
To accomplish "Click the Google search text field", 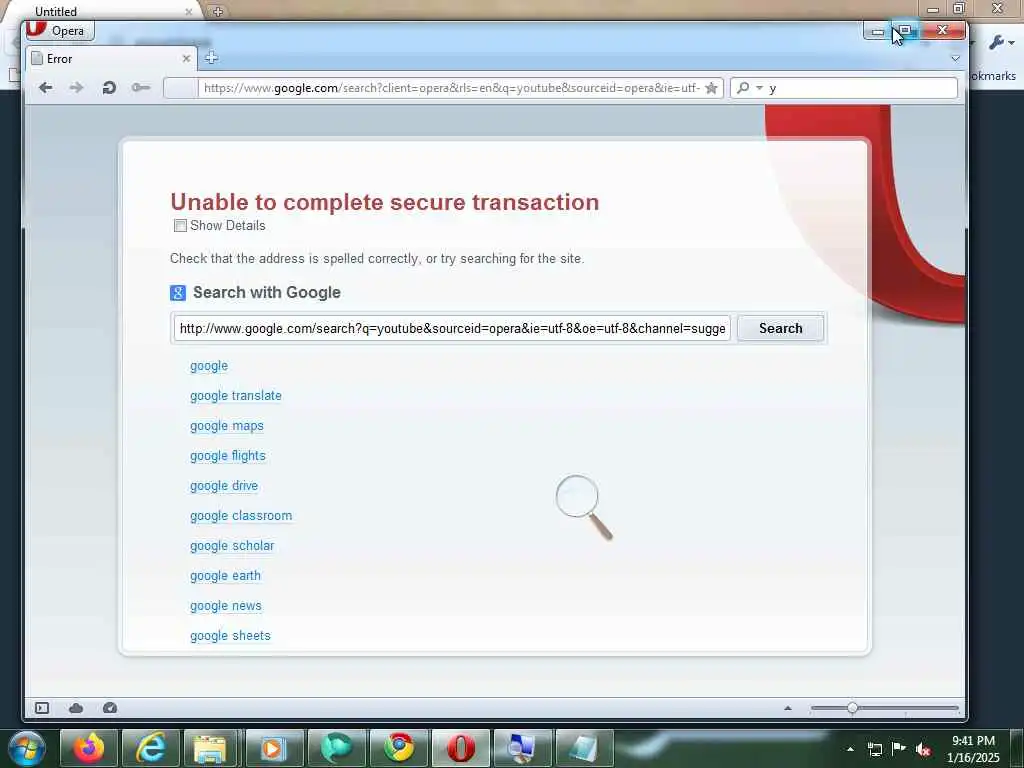I will (x=452, y=328).
